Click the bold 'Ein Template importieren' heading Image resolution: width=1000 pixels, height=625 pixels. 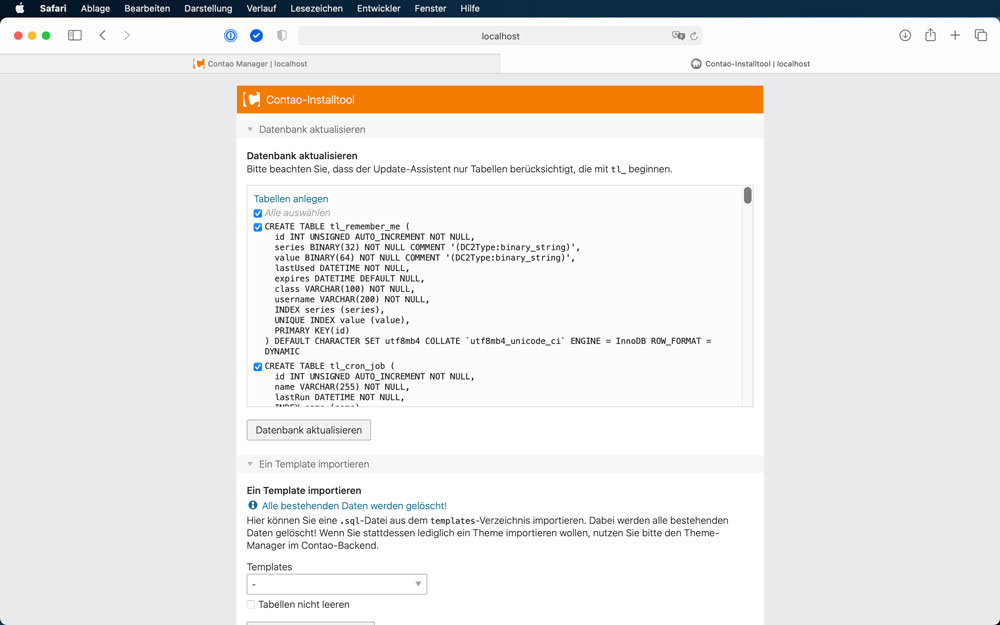pos(304,490)
